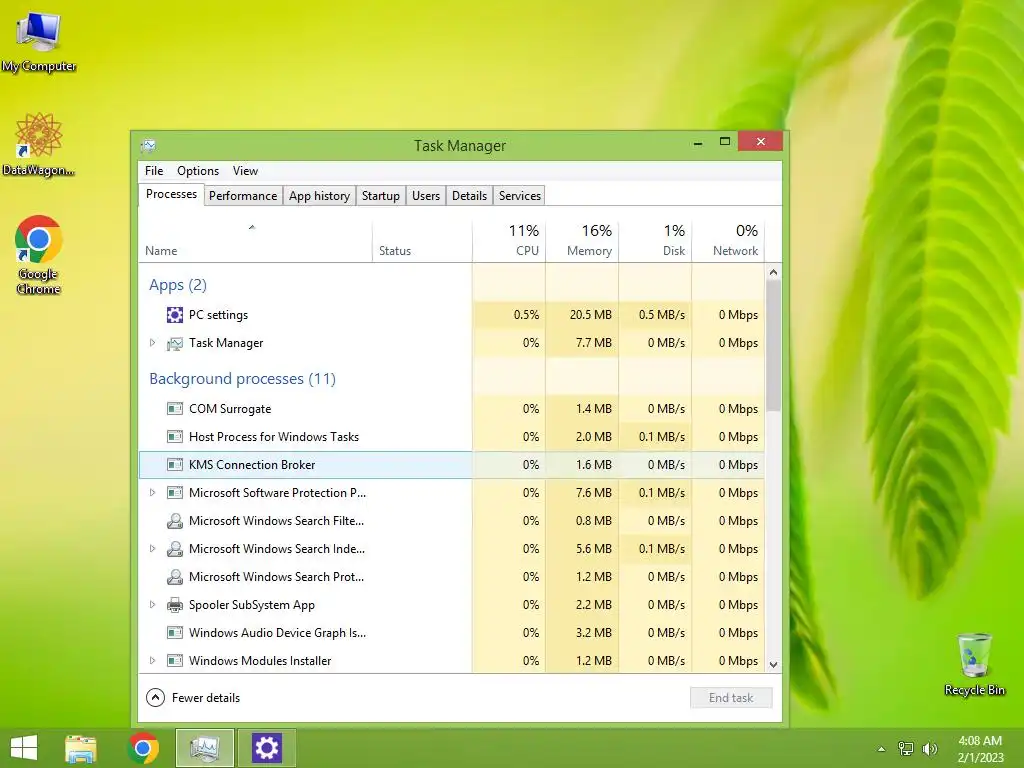1024x768 pixels.
Task: Click the KMS Connection Broker process icon
Action: (x=174, y=465)
